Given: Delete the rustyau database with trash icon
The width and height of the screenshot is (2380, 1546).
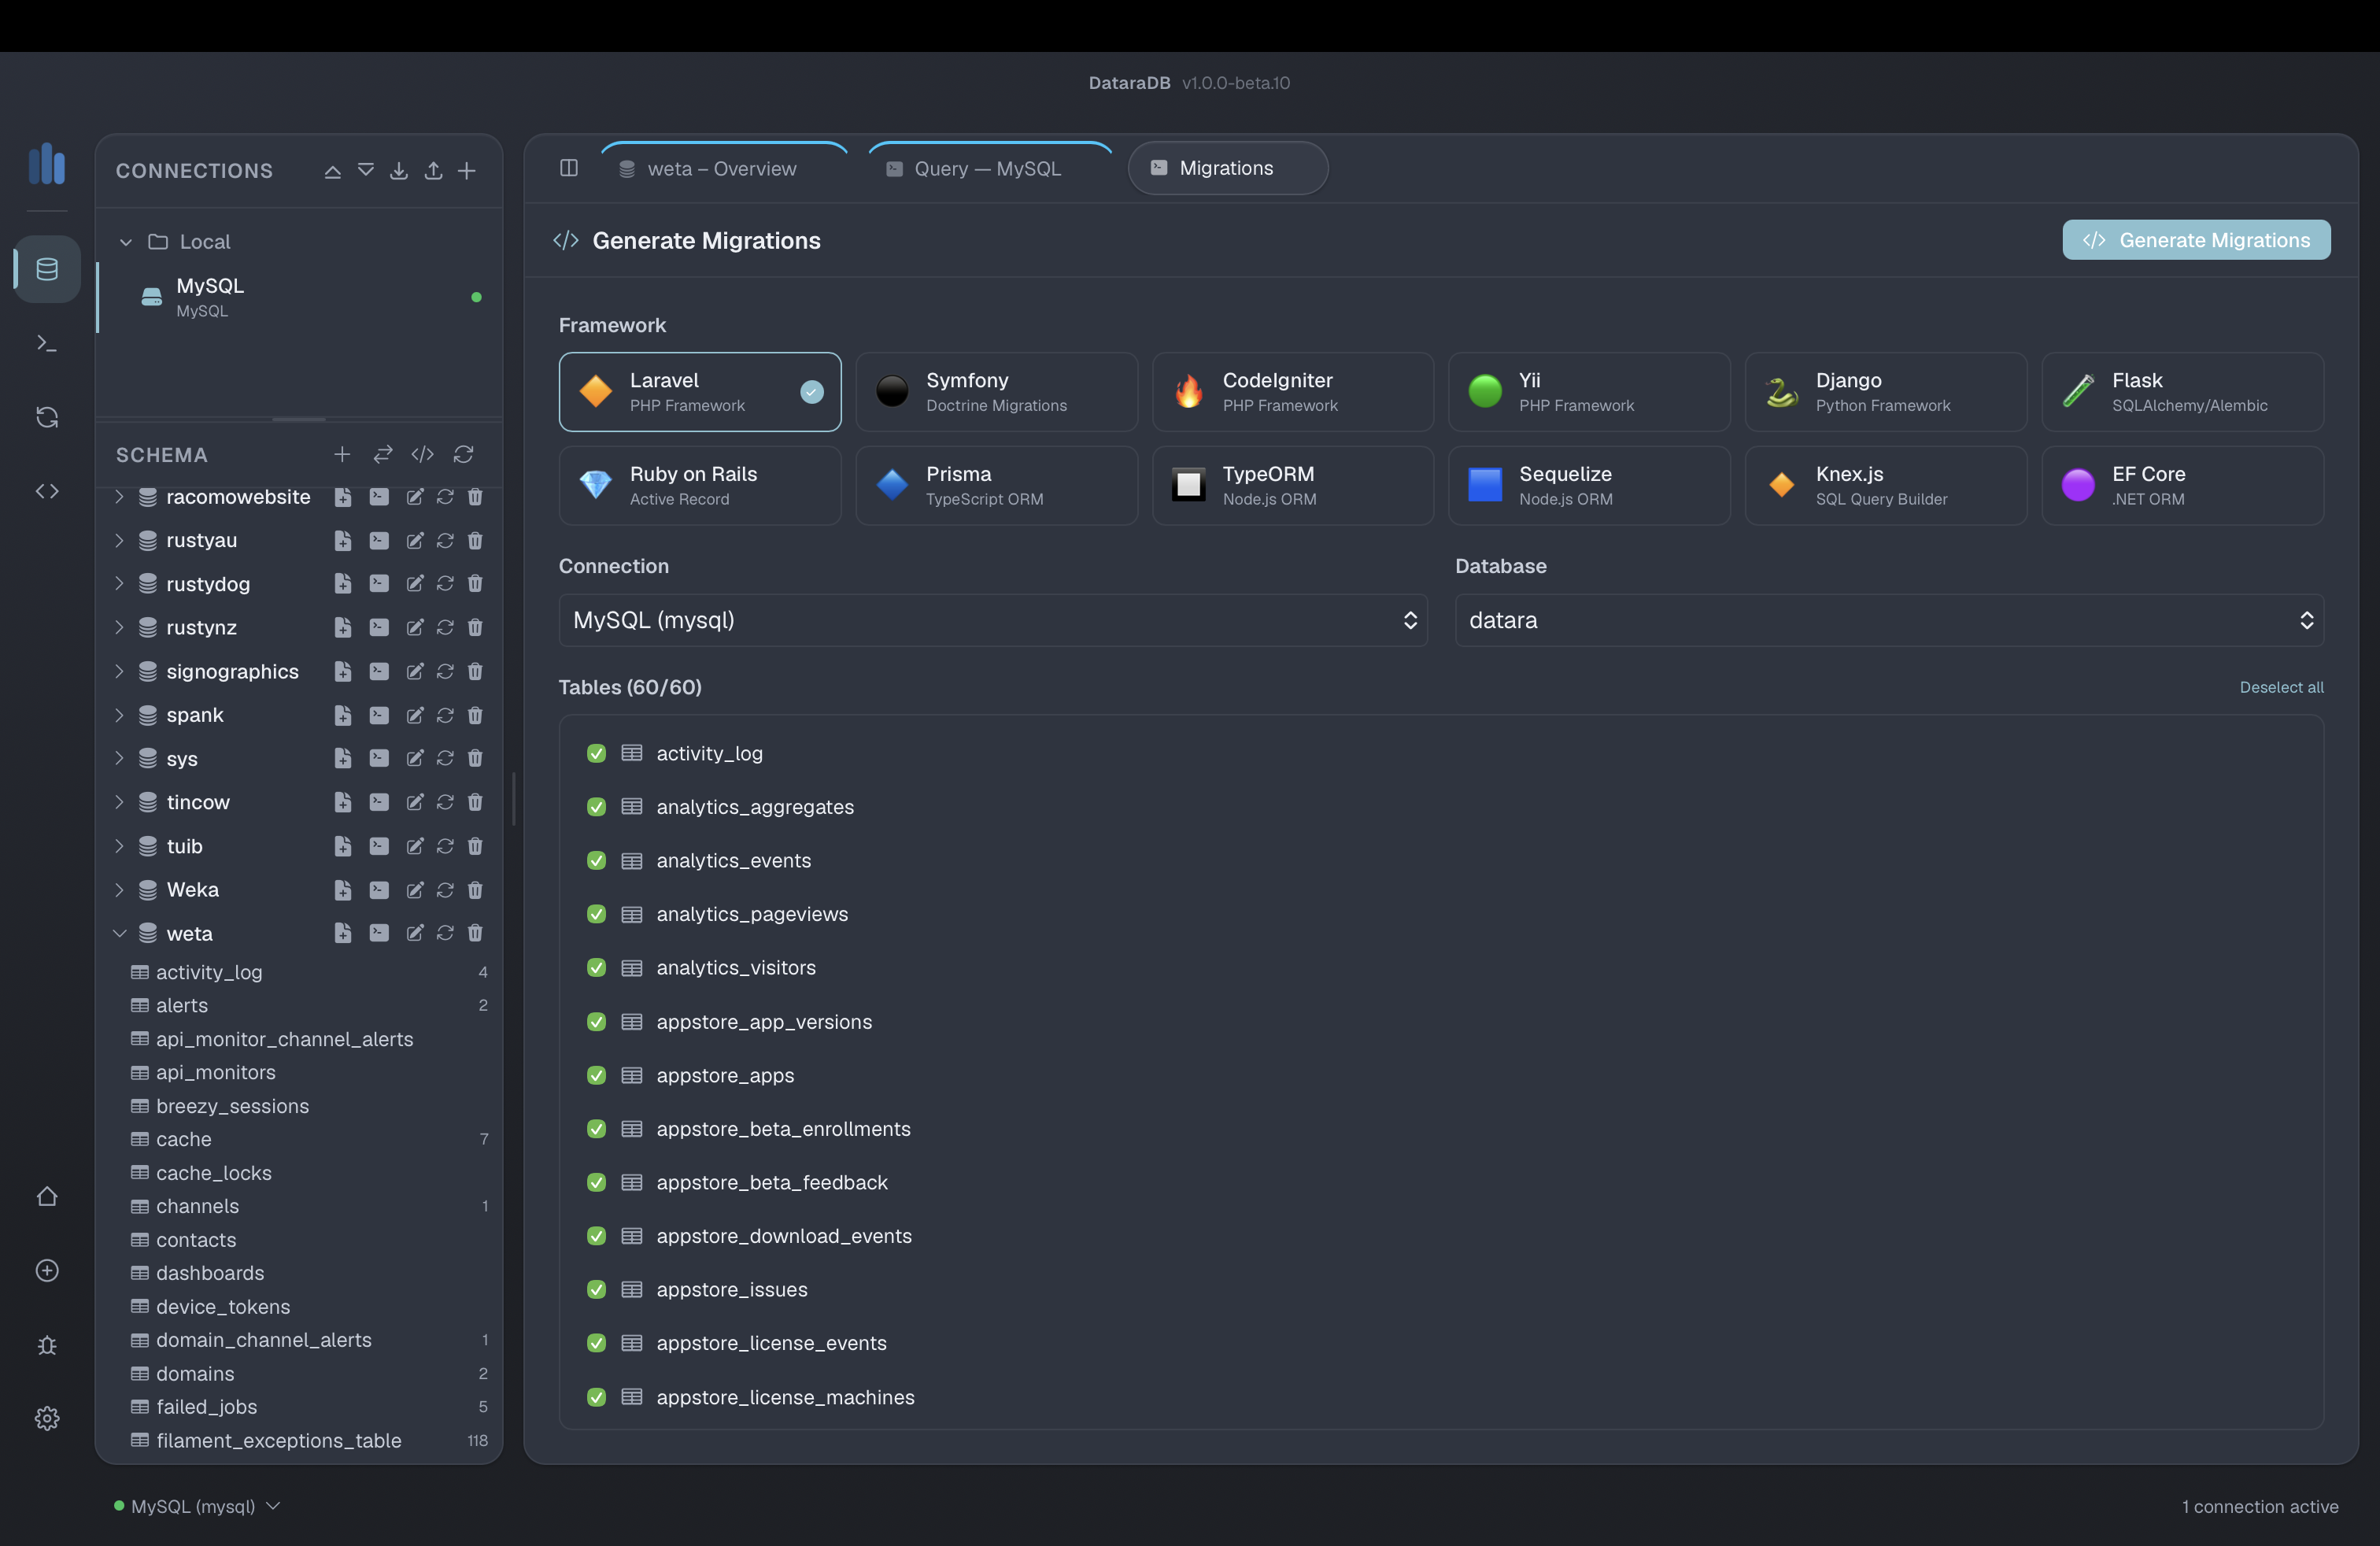Looking at the screenshot, I should pos(475,541).
